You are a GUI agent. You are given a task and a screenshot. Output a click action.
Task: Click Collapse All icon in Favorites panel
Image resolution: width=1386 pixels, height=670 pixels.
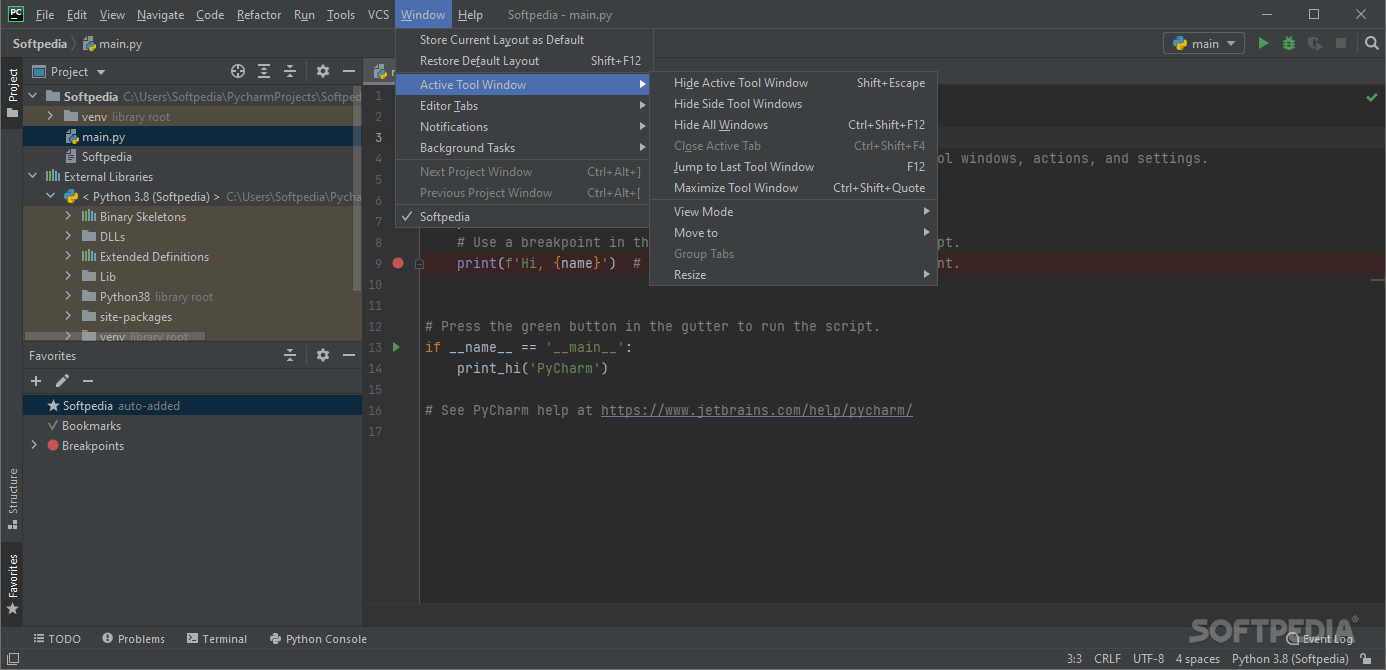pyautogui.click(x=290, y=355)
